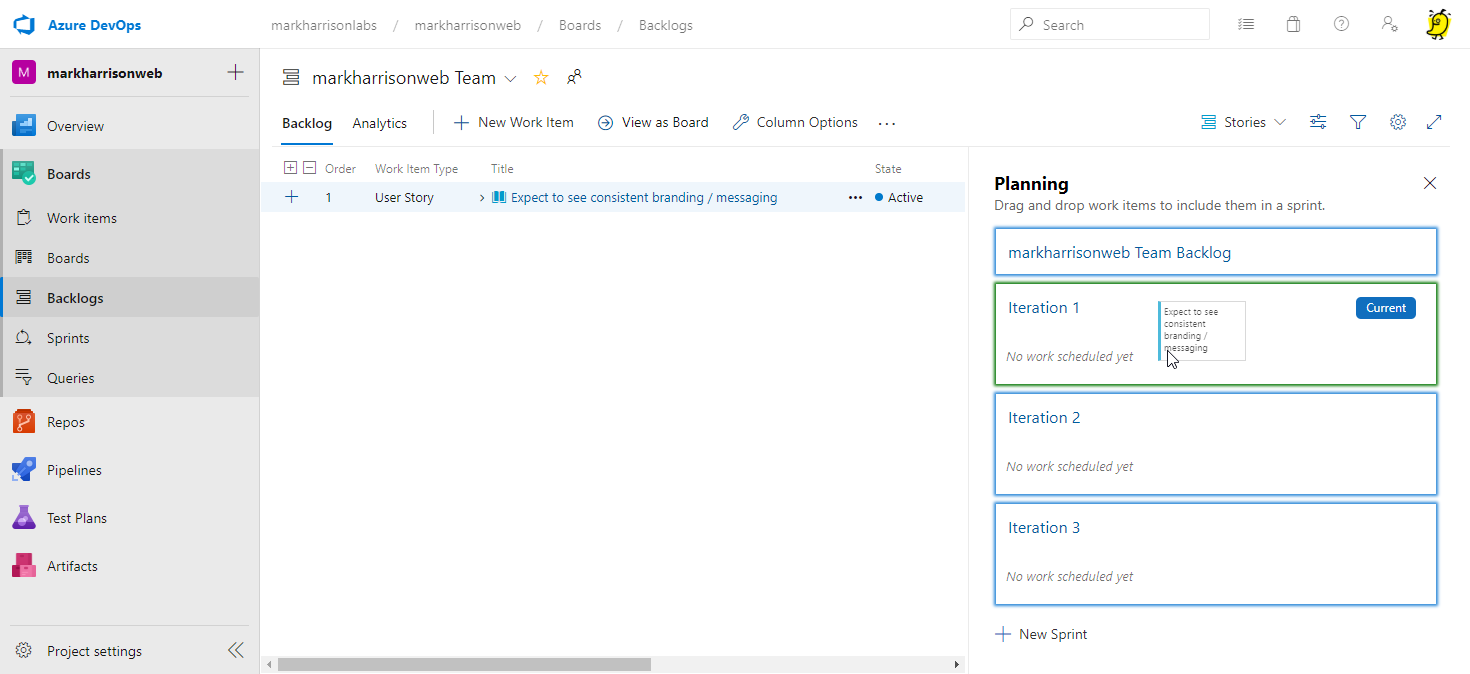This screenshot has height=674, width=1470.
Task: Open backlog settings gear icon
Action: click(1398, 122)
